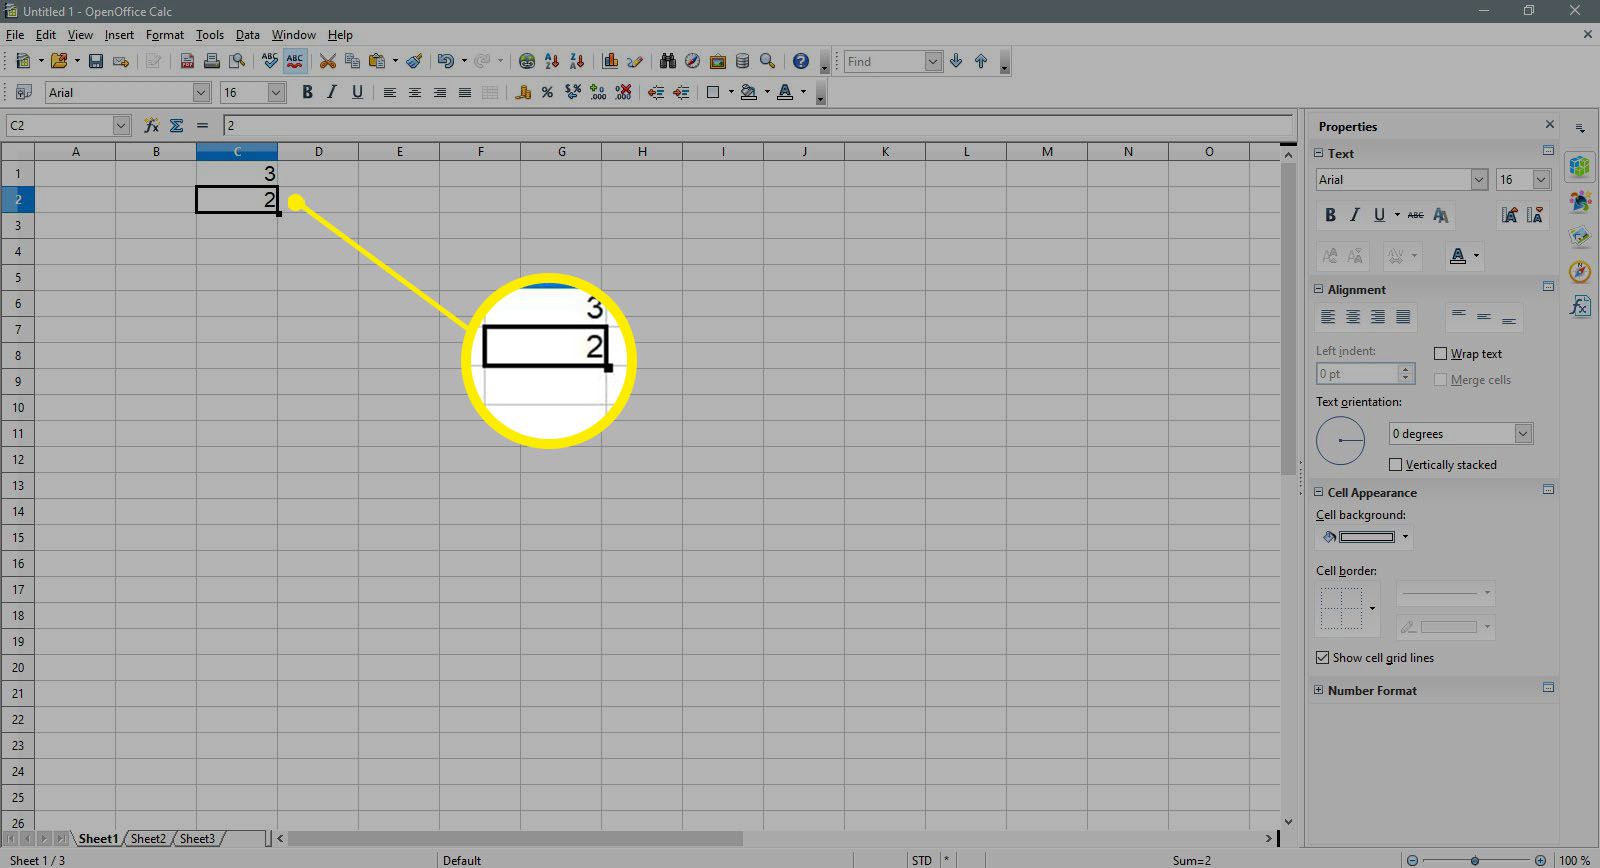Open the sidebar font size dropdown
1600x868 pixels.
(x=1541, y=179)
